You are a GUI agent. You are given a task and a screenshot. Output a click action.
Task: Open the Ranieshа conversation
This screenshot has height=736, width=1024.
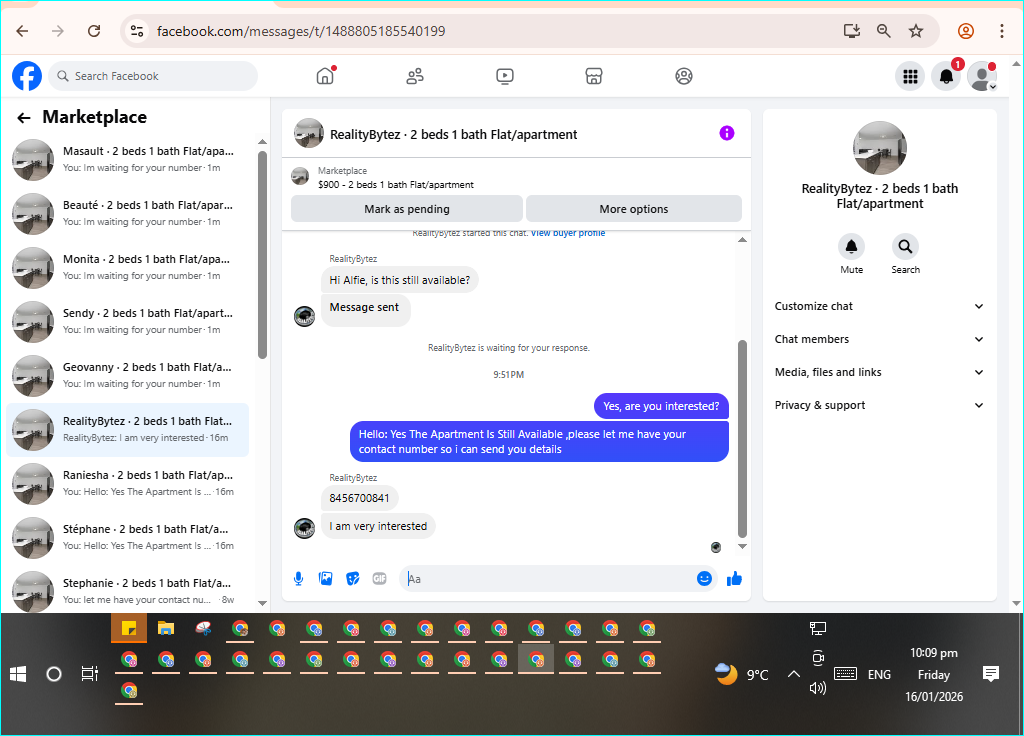coord(127,484)
